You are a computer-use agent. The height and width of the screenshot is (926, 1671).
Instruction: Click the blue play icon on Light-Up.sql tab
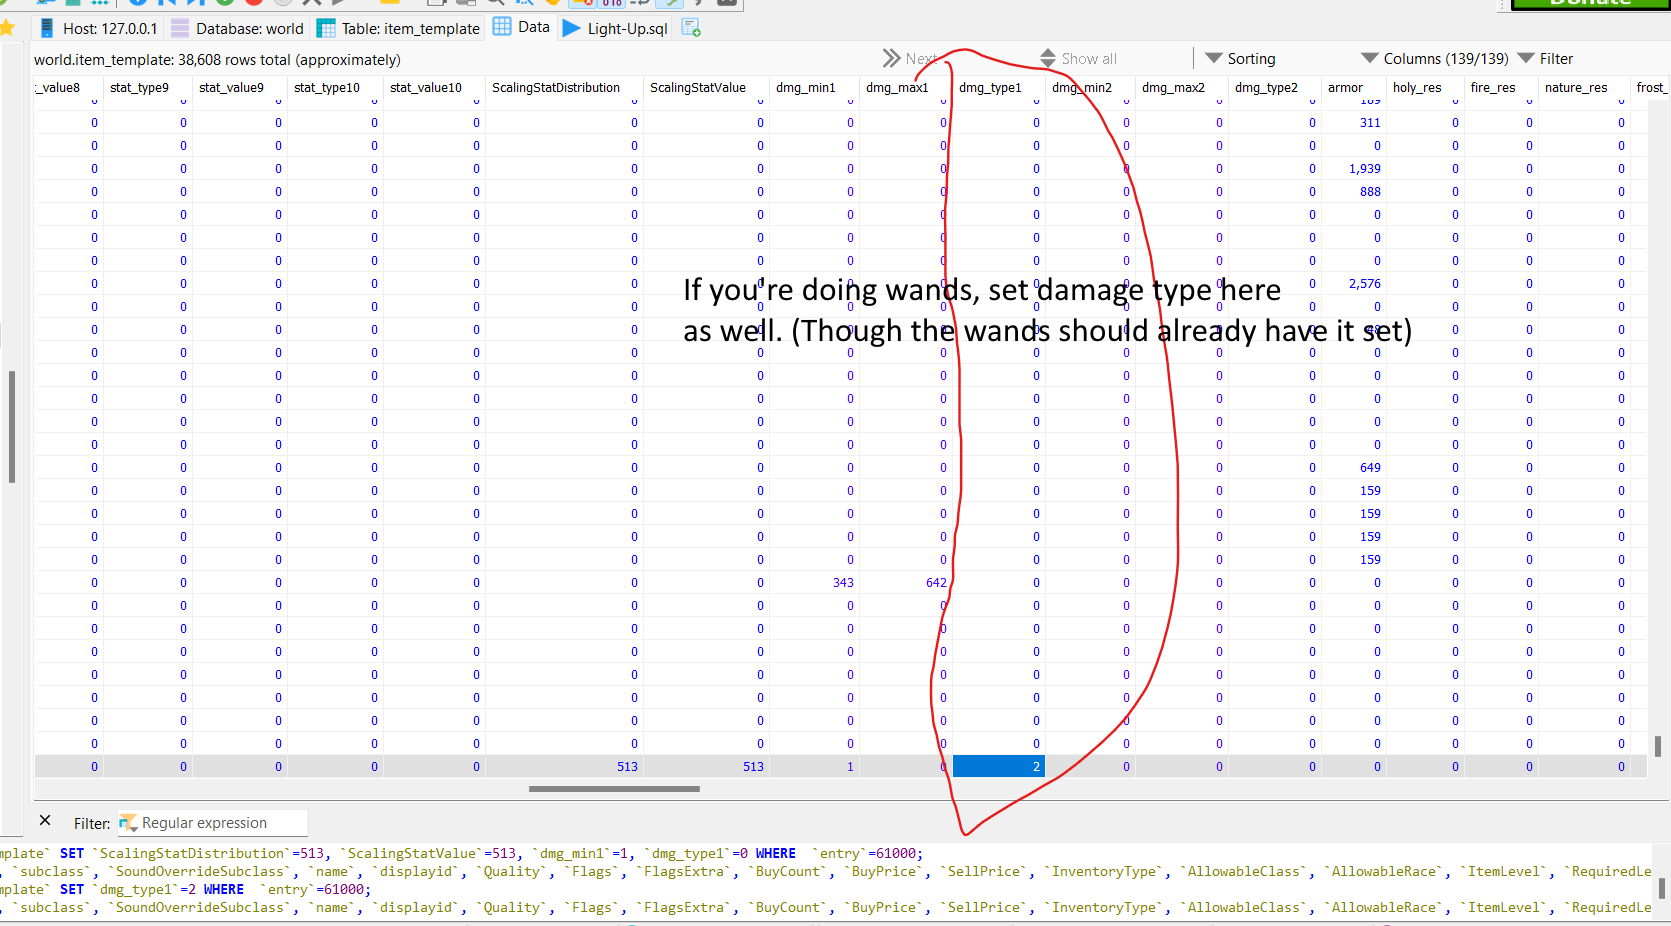coord(572,28)
